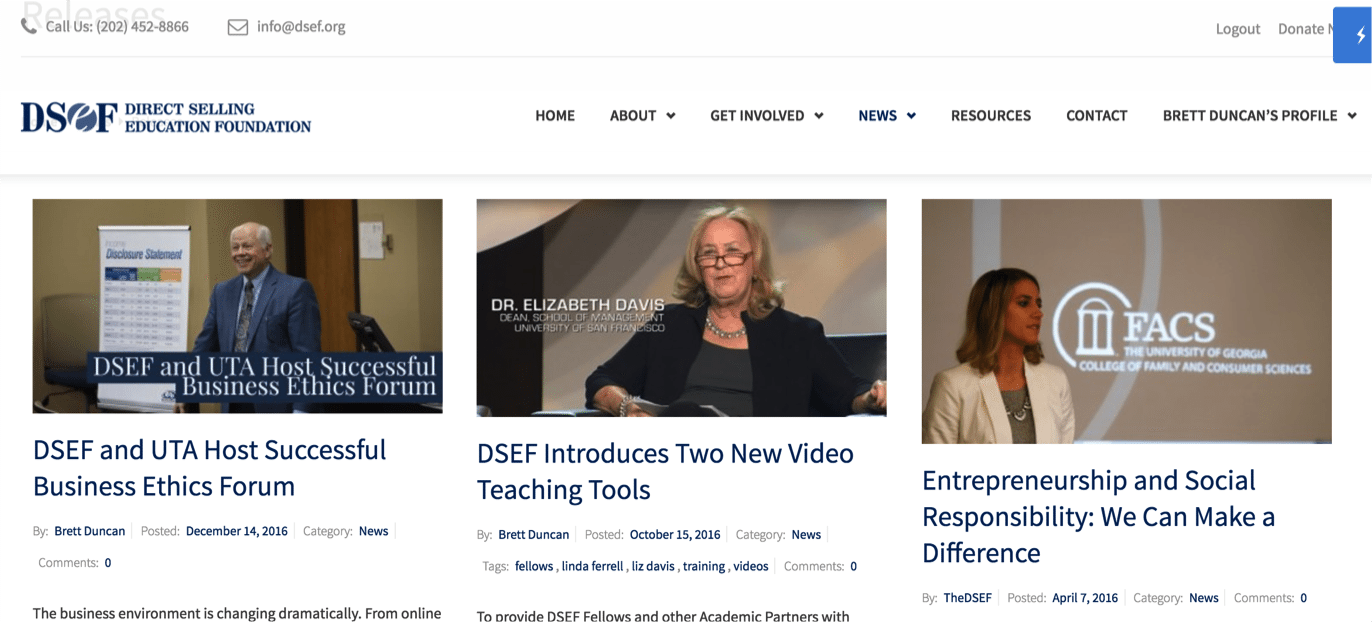Click the comments count on Ethics Forum post
Viewport: 1372px width, 622px height.
108,563
